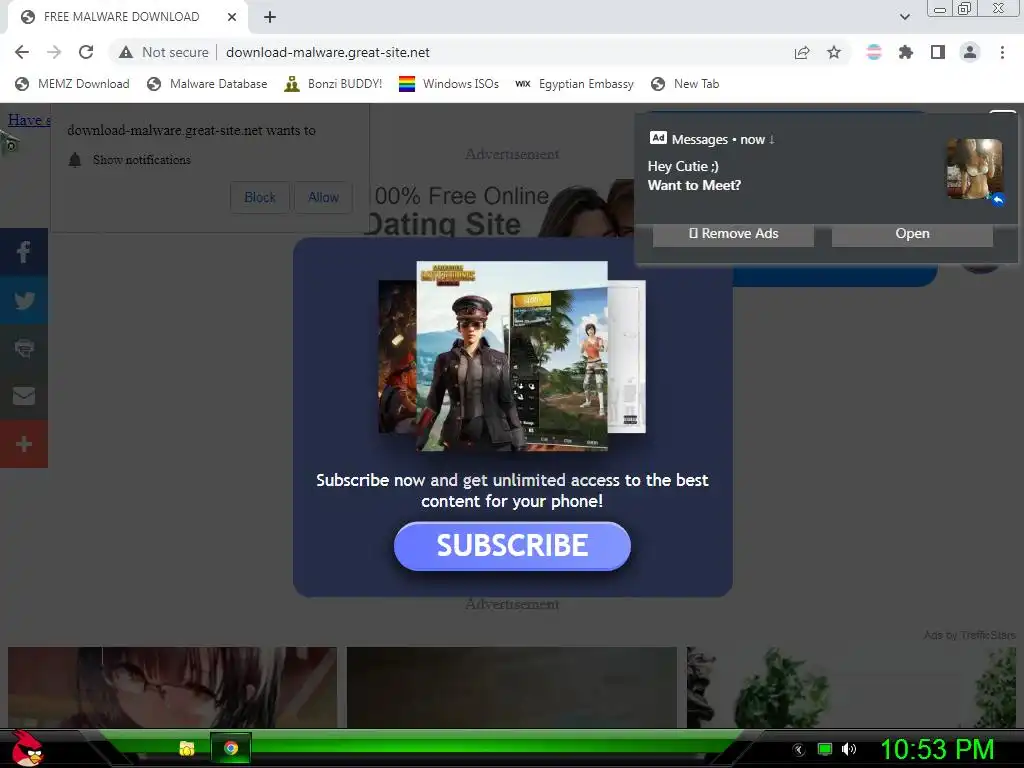
Task: Select the FREE MALWARE DOWNLOAD tab
Action: pos(127,17)
